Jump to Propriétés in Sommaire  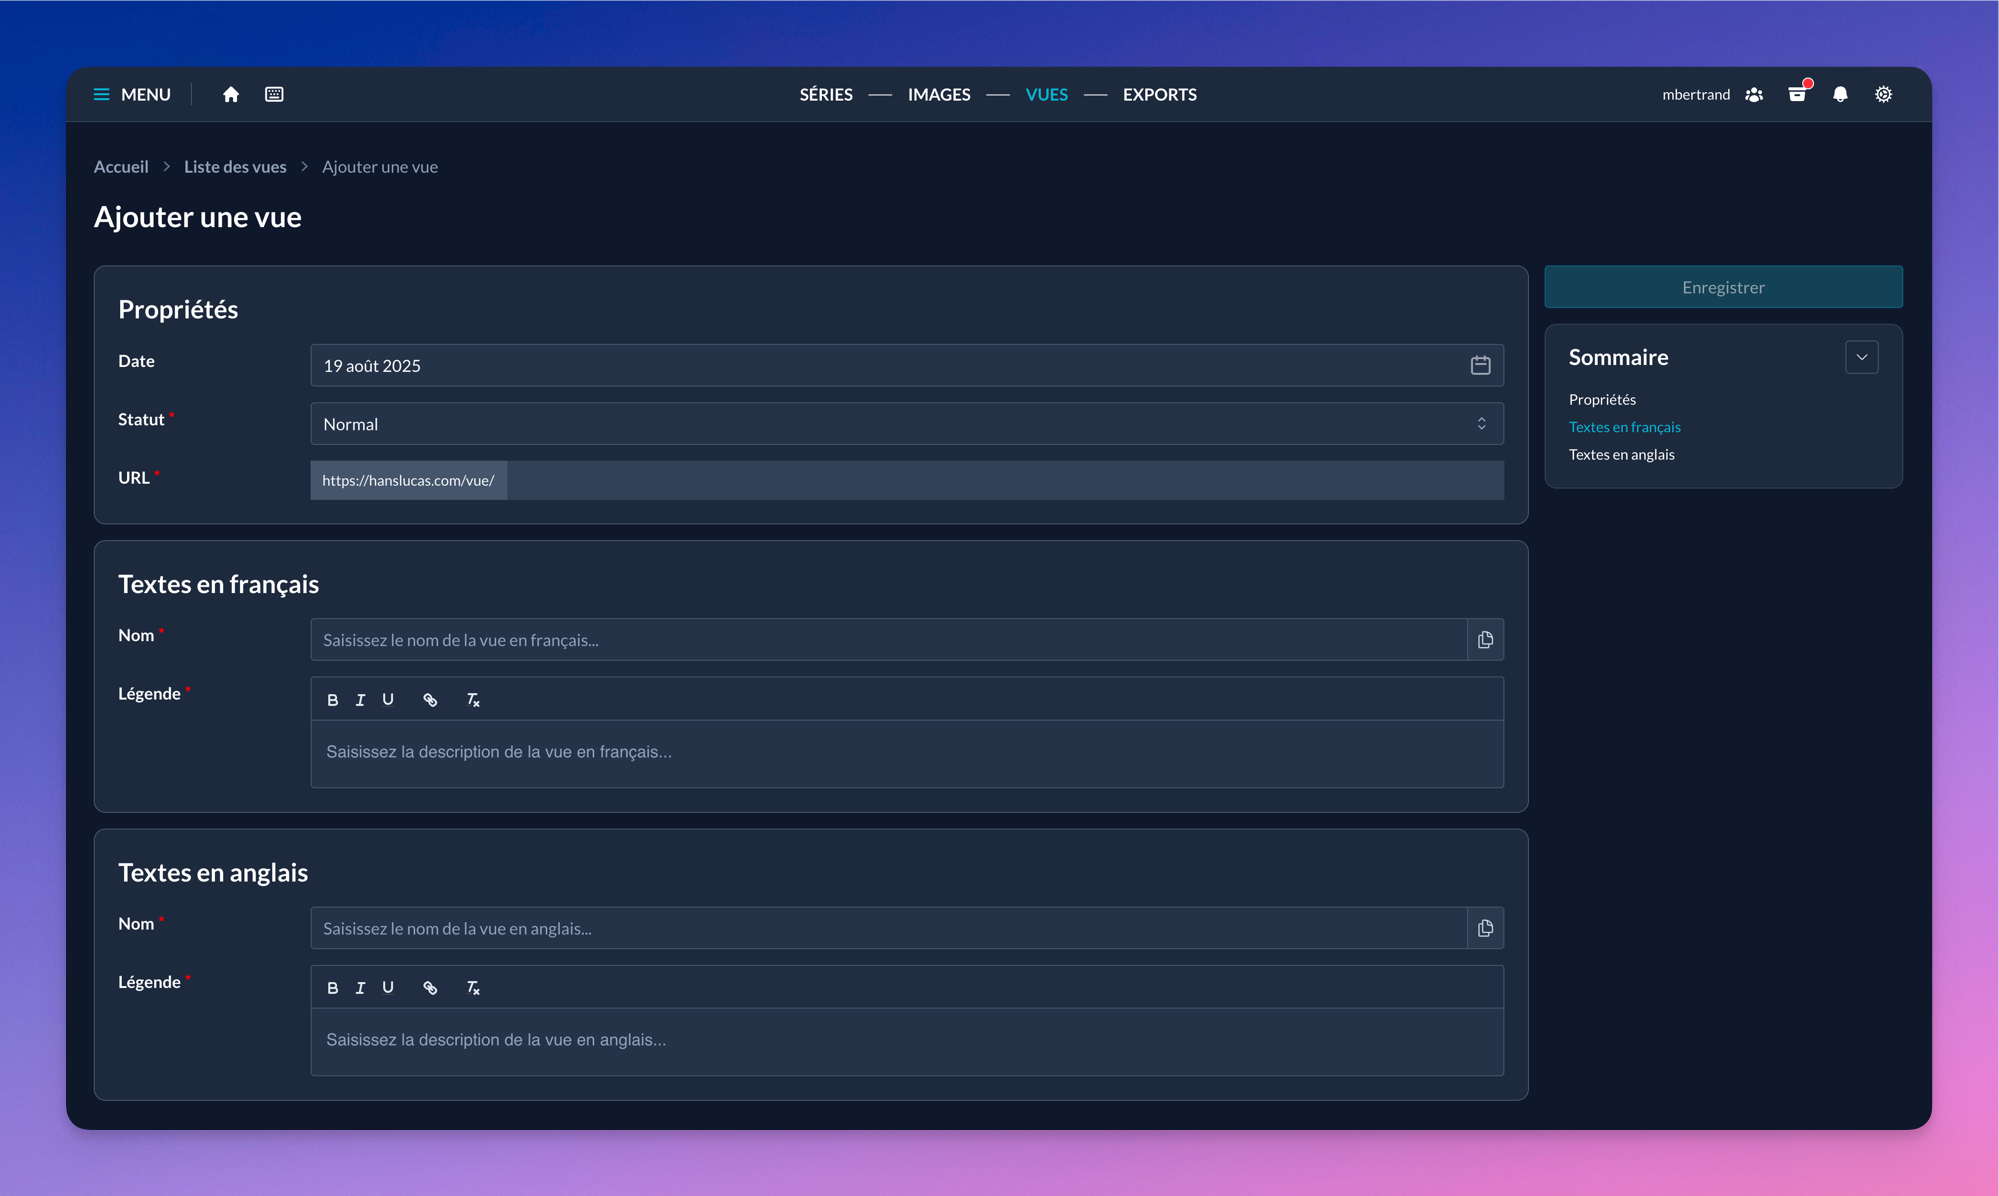coord(1602,399)
